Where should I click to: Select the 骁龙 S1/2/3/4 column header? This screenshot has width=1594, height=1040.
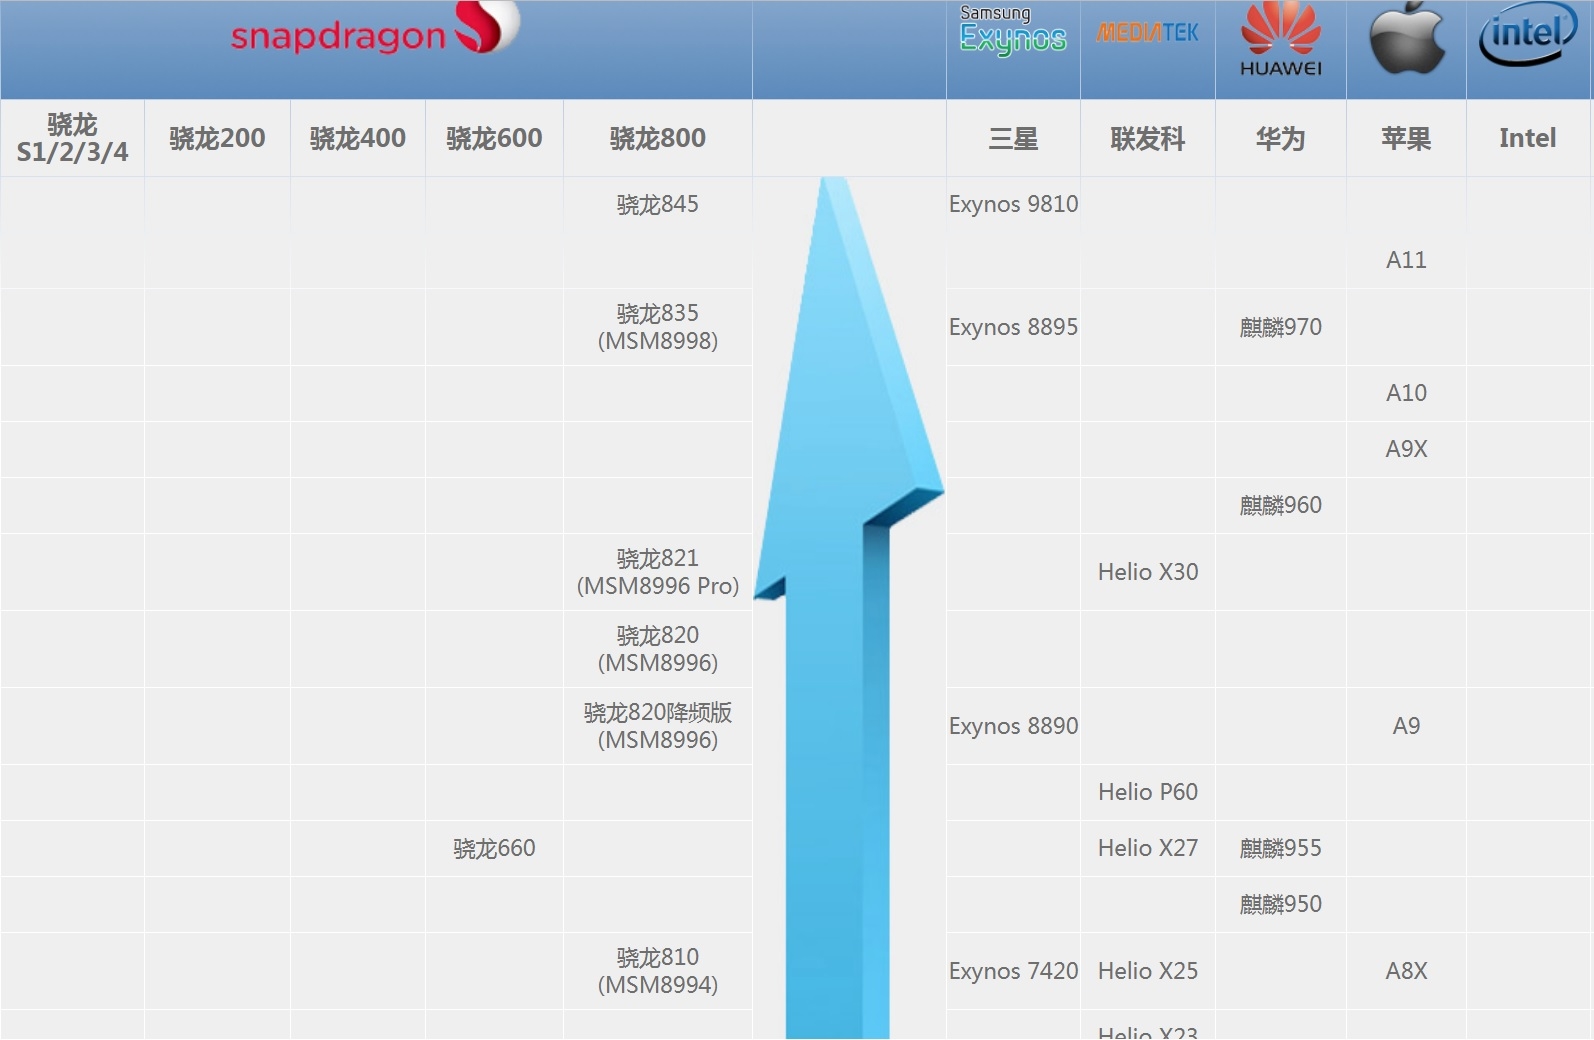pyautogui.click(x=73, y=138)
